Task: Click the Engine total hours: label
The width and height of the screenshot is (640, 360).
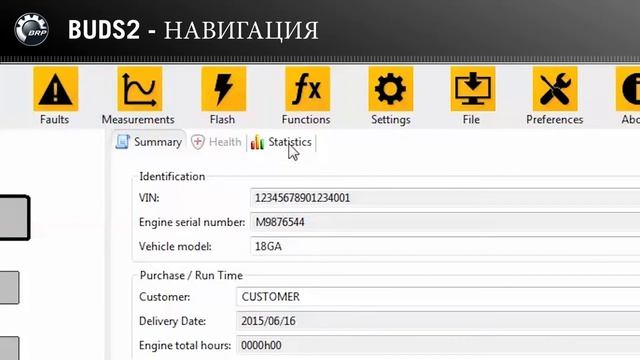Action: coord(185,345)
